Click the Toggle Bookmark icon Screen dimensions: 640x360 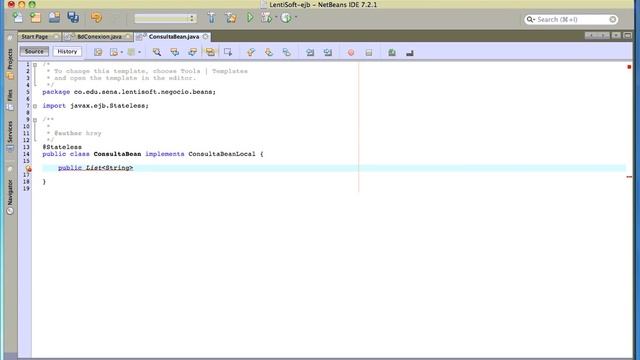tap(287, 52)
